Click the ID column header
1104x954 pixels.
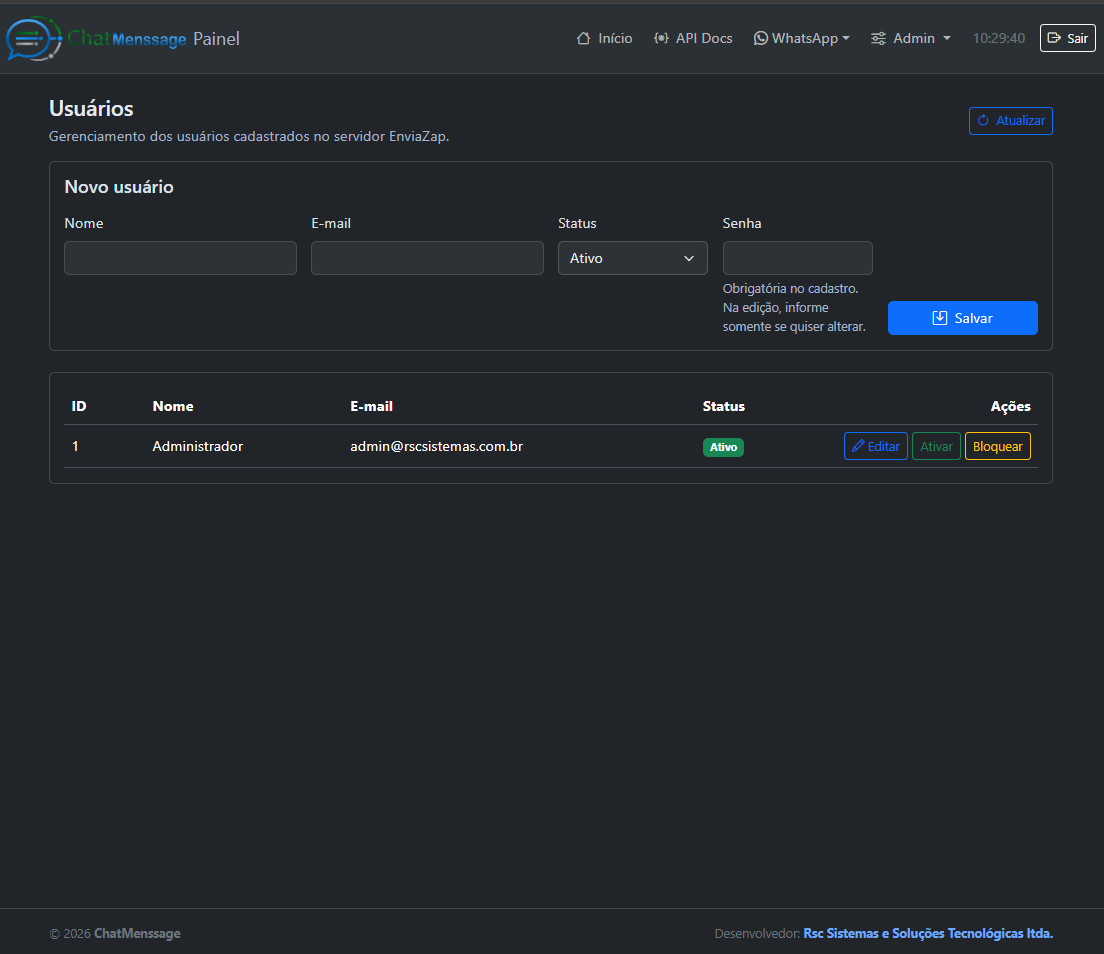click(x=79, y=406)
